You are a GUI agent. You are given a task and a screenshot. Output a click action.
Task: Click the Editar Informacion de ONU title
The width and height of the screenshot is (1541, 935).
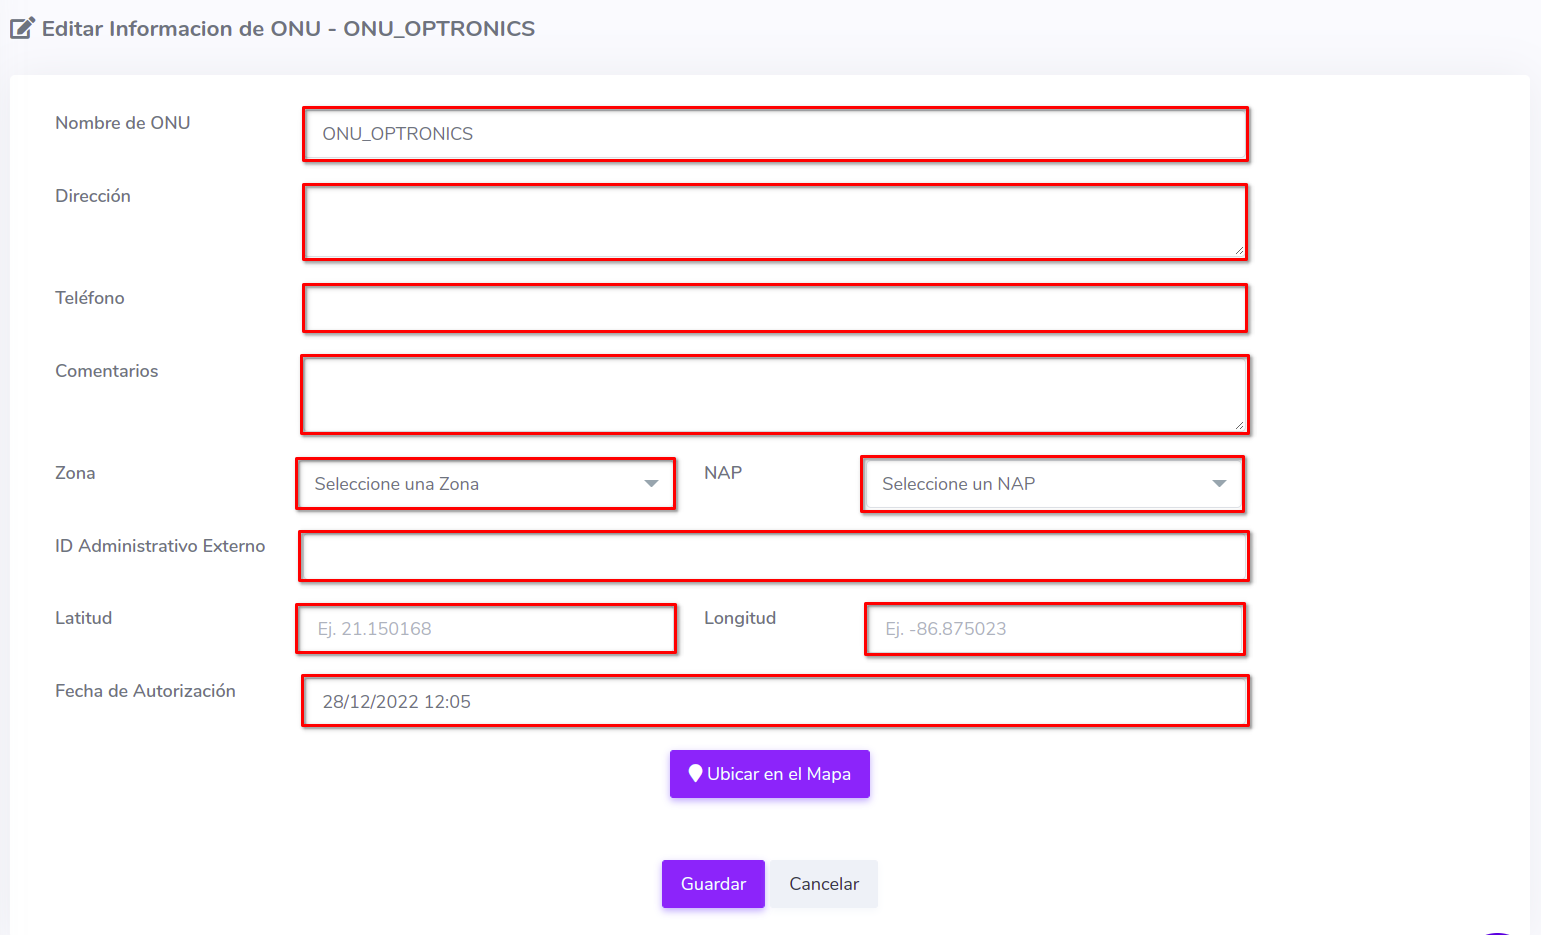point(288,28)
